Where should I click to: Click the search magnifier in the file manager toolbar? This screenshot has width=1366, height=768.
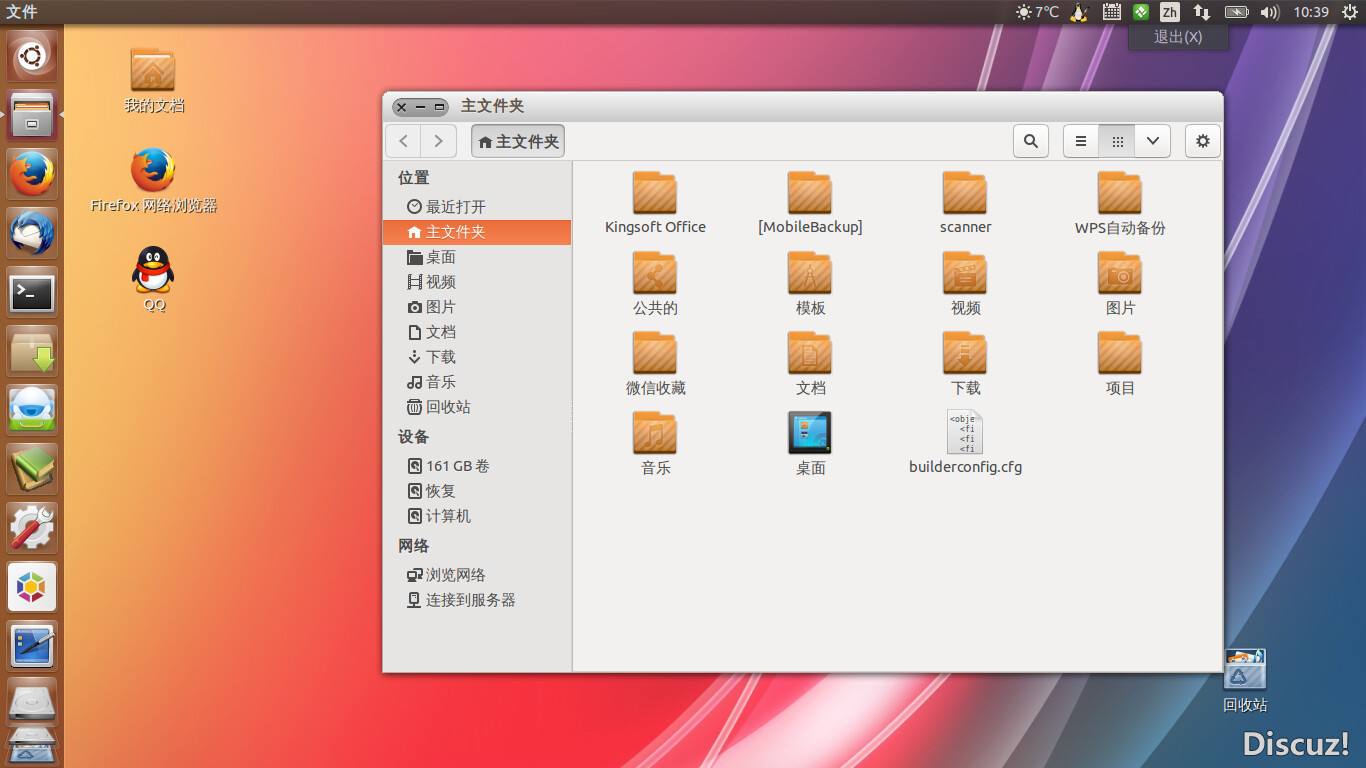point(1030,141)
